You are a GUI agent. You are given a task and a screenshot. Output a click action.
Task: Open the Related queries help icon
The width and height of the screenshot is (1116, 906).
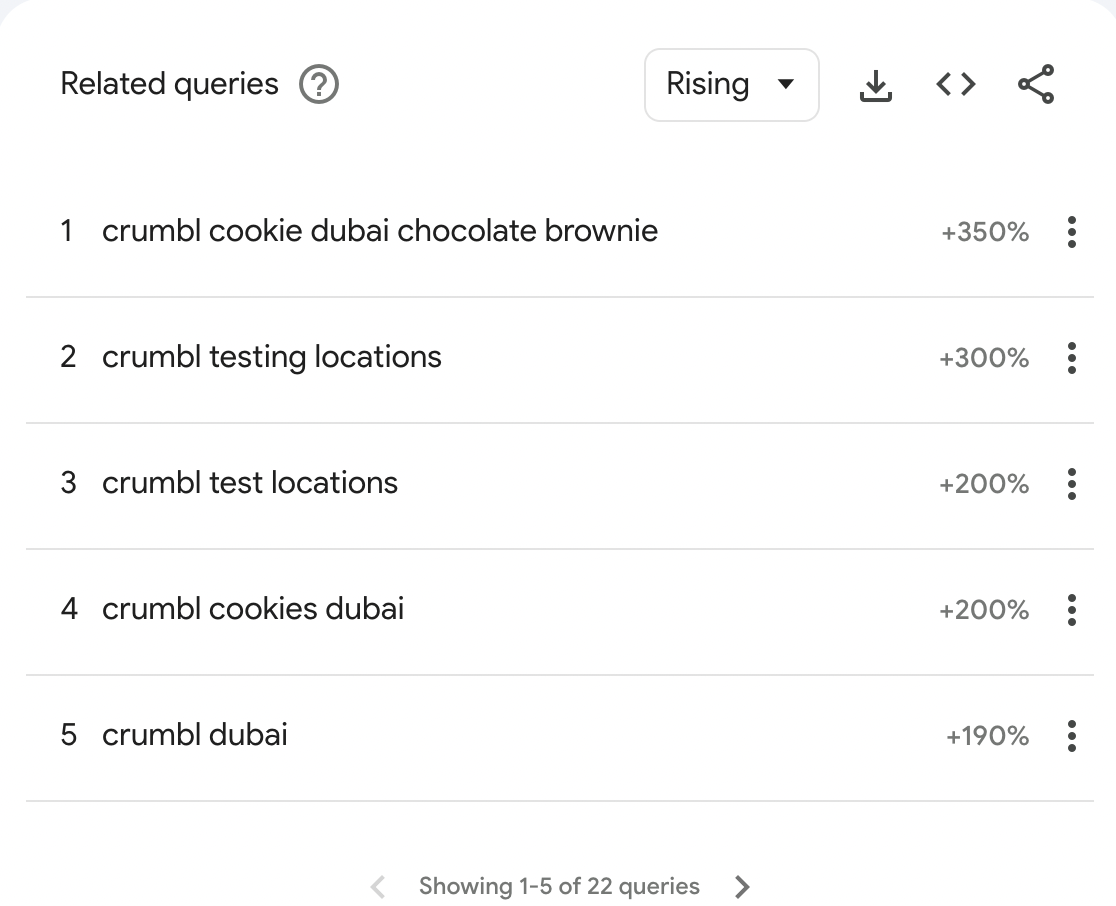click(319, 84)
